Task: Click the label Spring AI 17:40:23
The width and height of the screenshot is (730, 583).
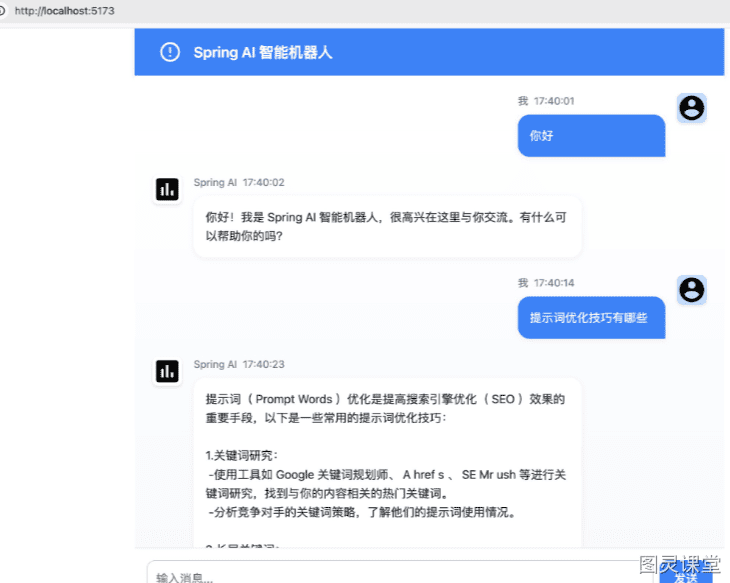Action: coord(239,365)
